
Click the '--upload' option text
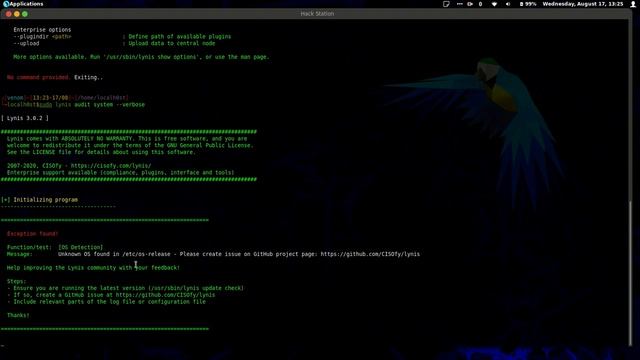(26, 43)
